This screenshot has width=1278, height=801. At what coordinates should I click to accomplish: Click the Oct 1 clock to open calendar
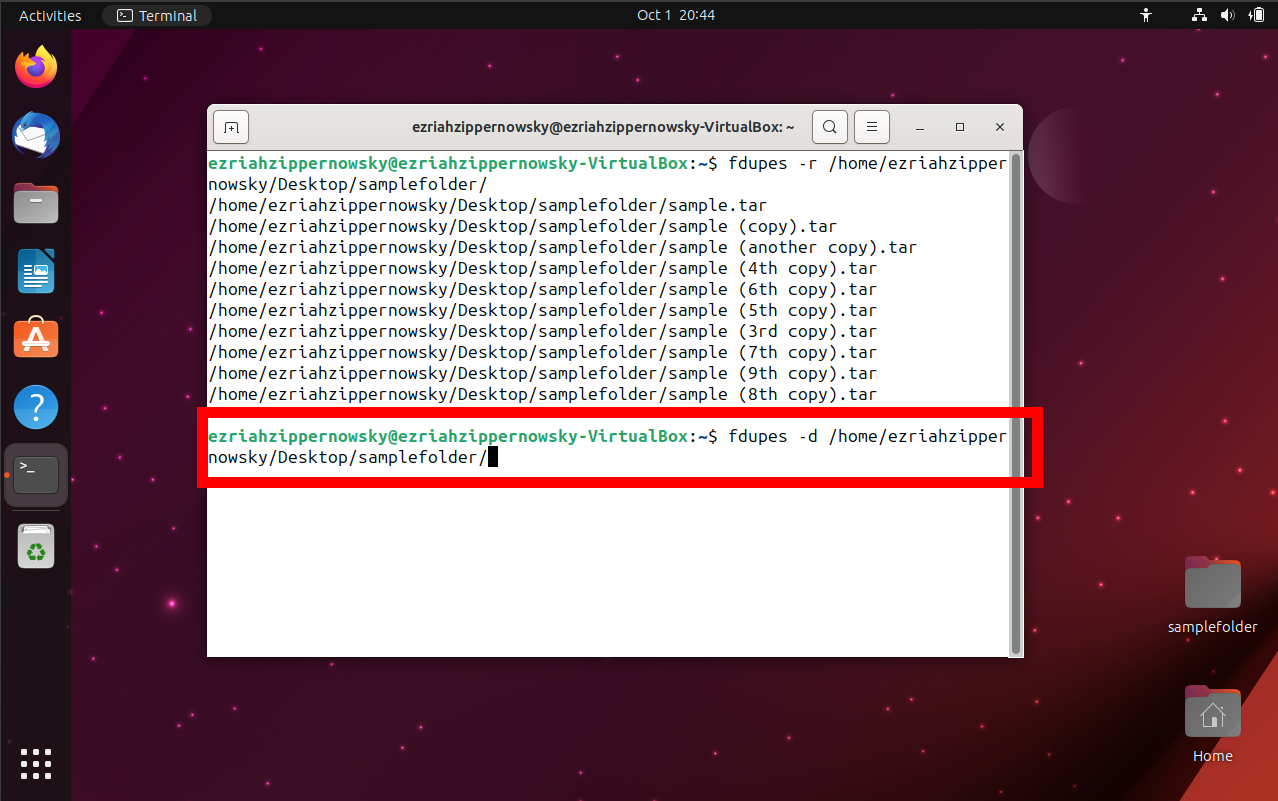[x=676, y=15]
